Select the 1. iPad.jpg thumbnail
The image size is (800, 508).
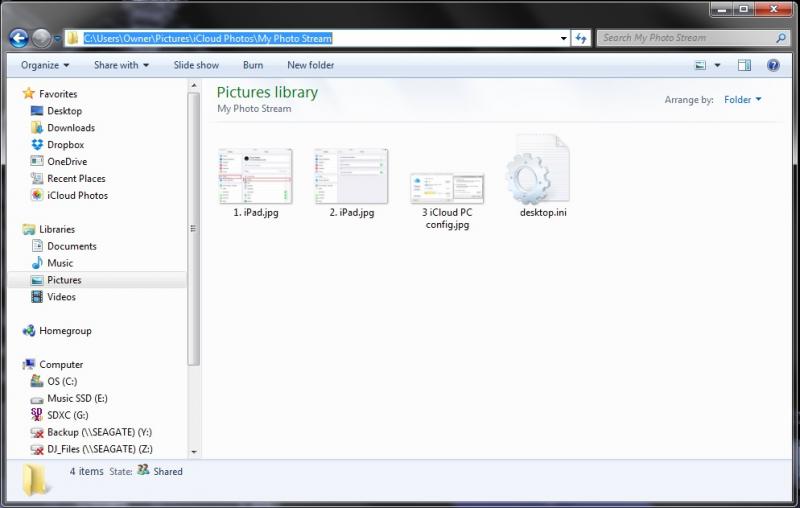click(255, 176)
